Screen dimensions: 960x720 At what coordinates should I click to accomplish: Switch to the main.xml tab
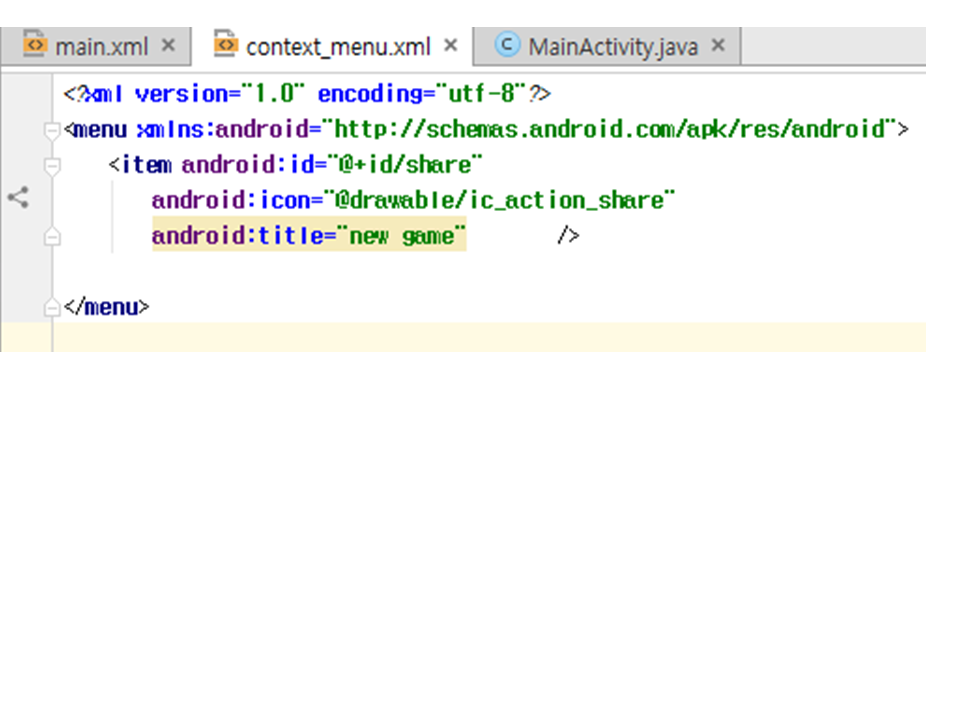[x=101, y=46]
